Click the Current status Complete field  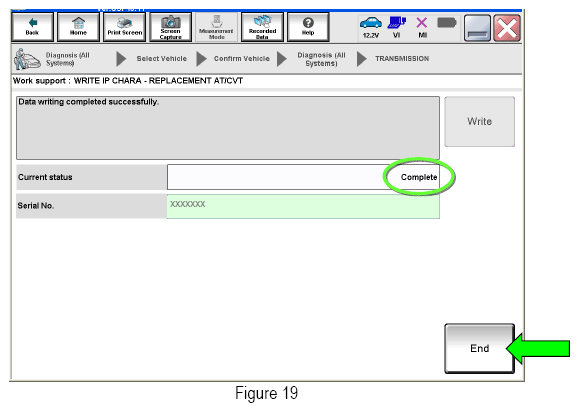click(x=303, y=177)
